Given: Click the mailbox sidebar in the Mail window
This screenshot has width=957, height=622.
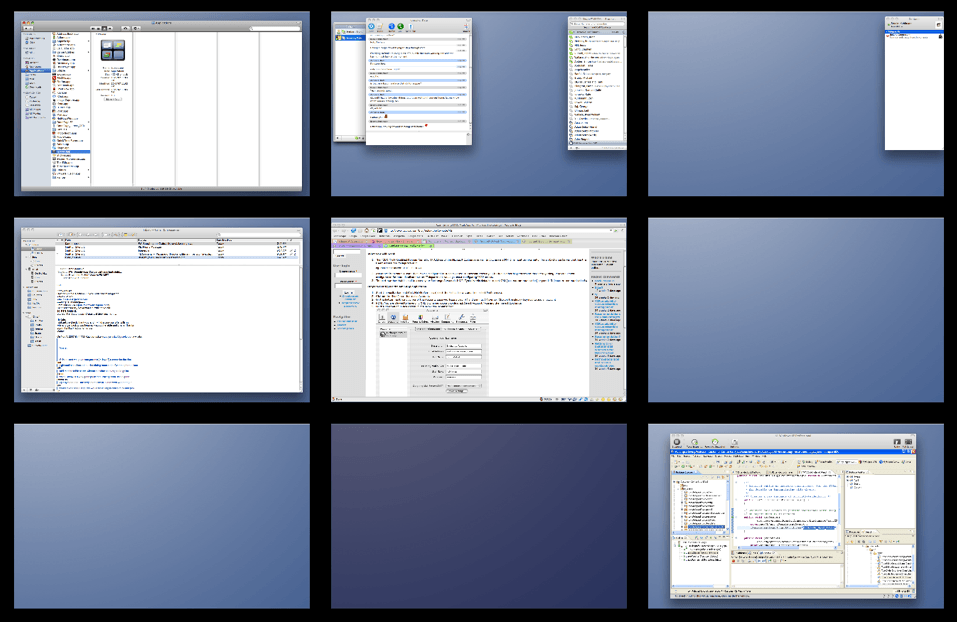Looking at the screenshot, I should pos(36,310).
